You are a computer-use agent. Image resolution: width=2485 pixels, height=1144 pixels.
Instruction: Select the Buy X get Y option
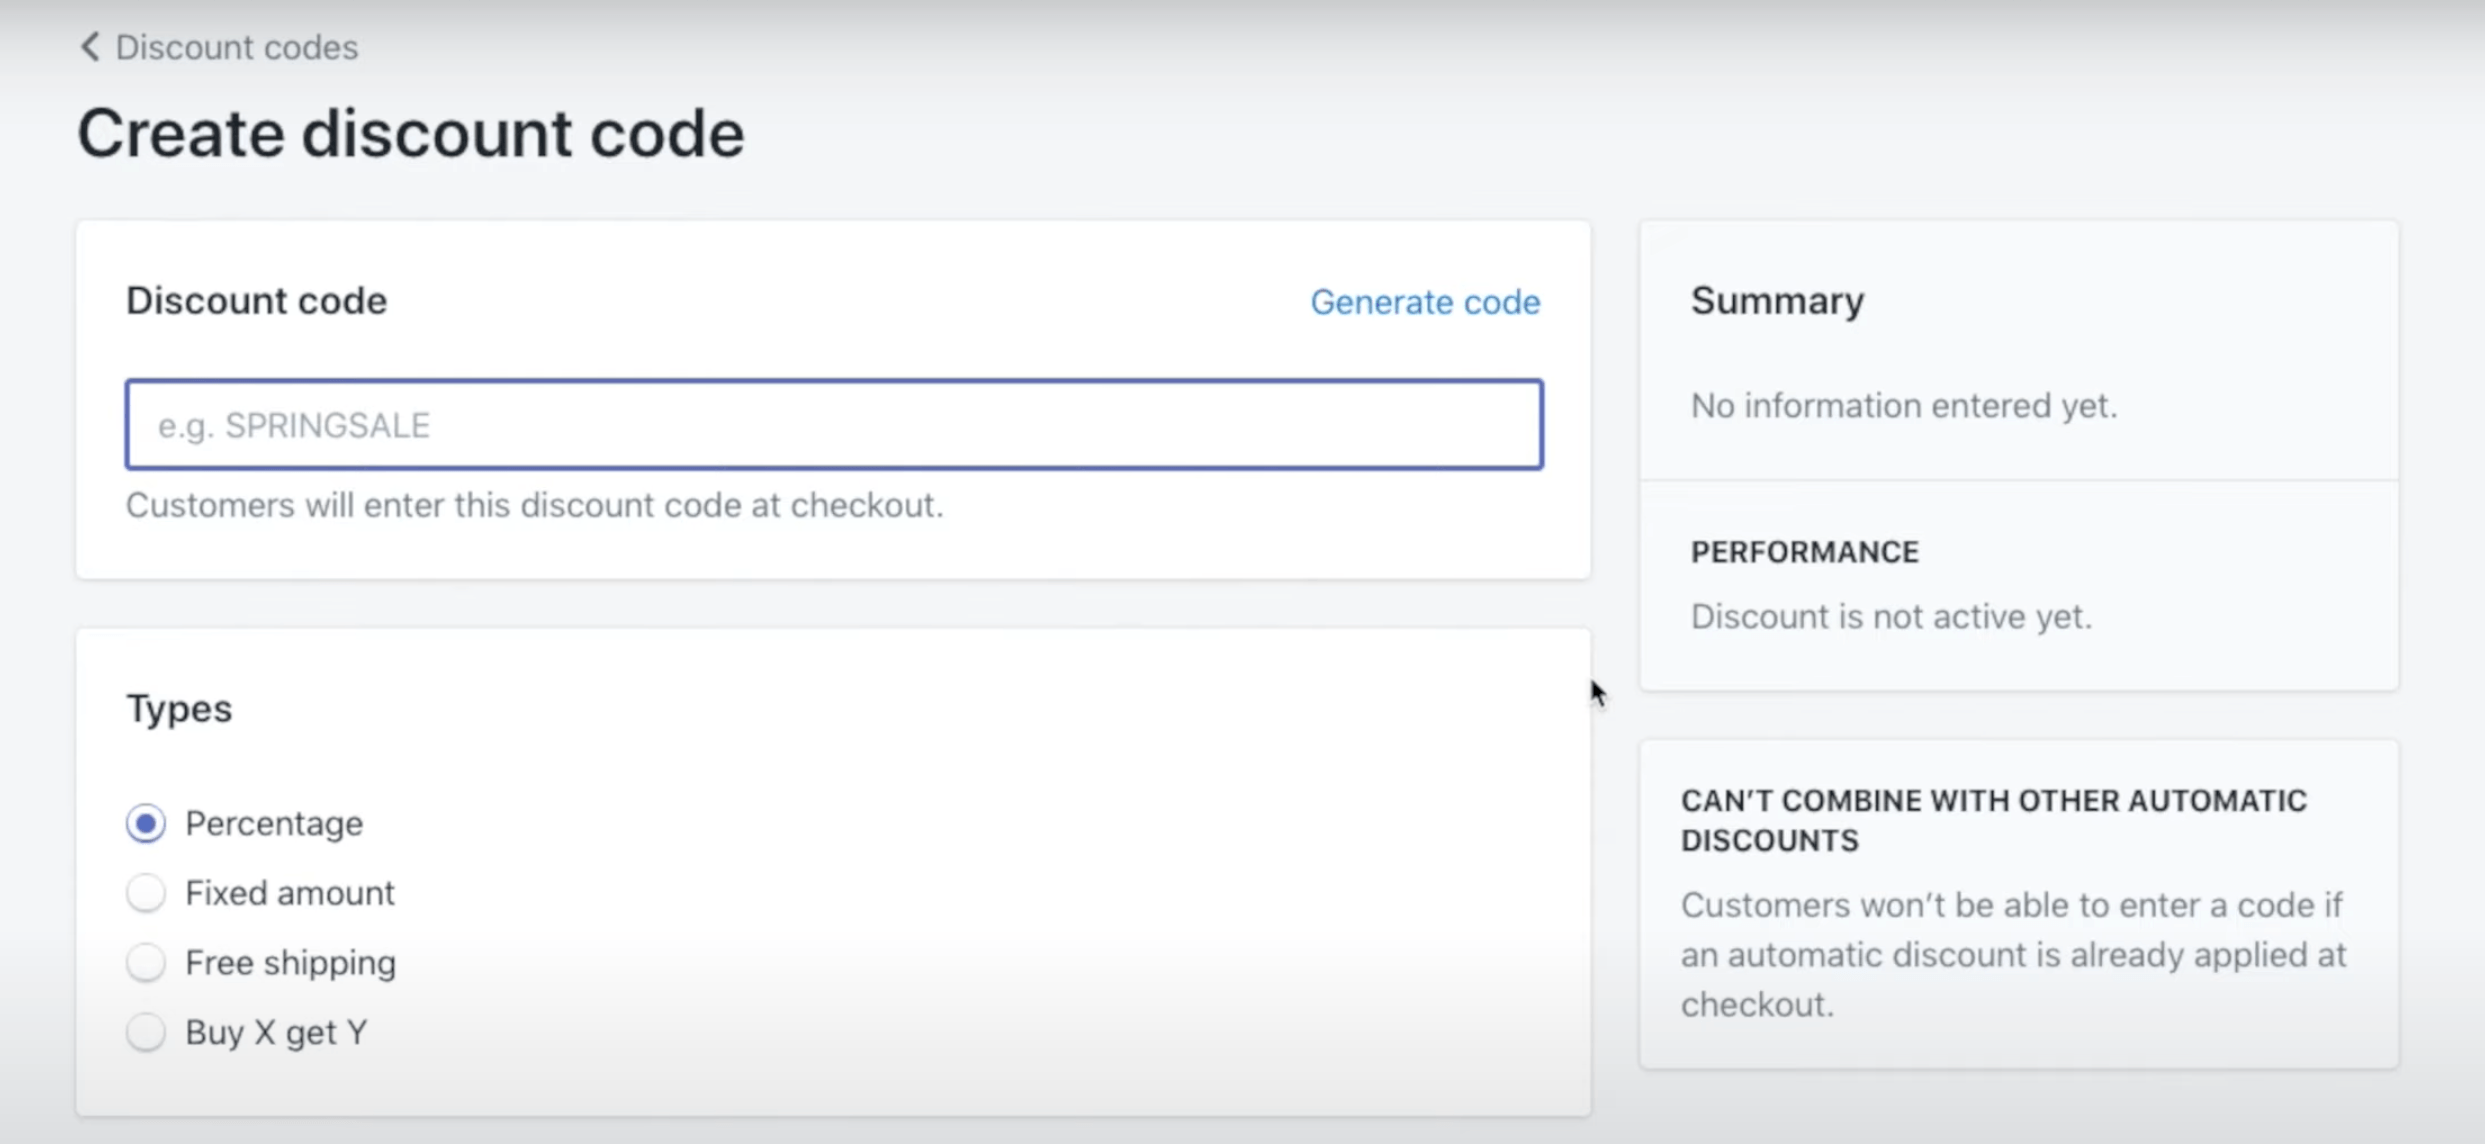(146, 1032)
